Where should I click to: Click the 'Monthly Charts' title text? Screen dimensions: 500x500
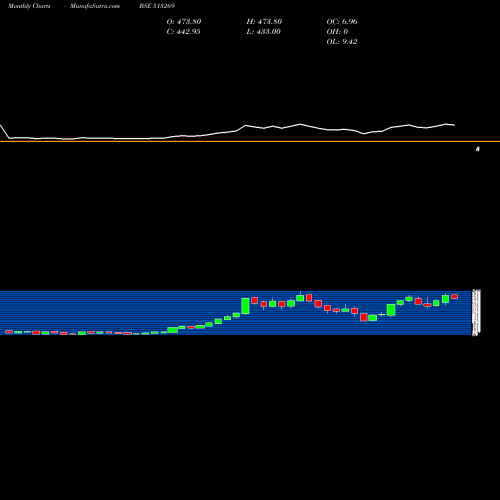[29, 6]
